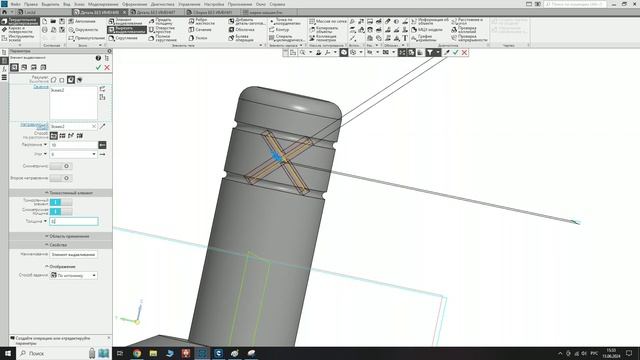Open the Моделирование menu
The image size is (640, 360).
tap(103, 4)
